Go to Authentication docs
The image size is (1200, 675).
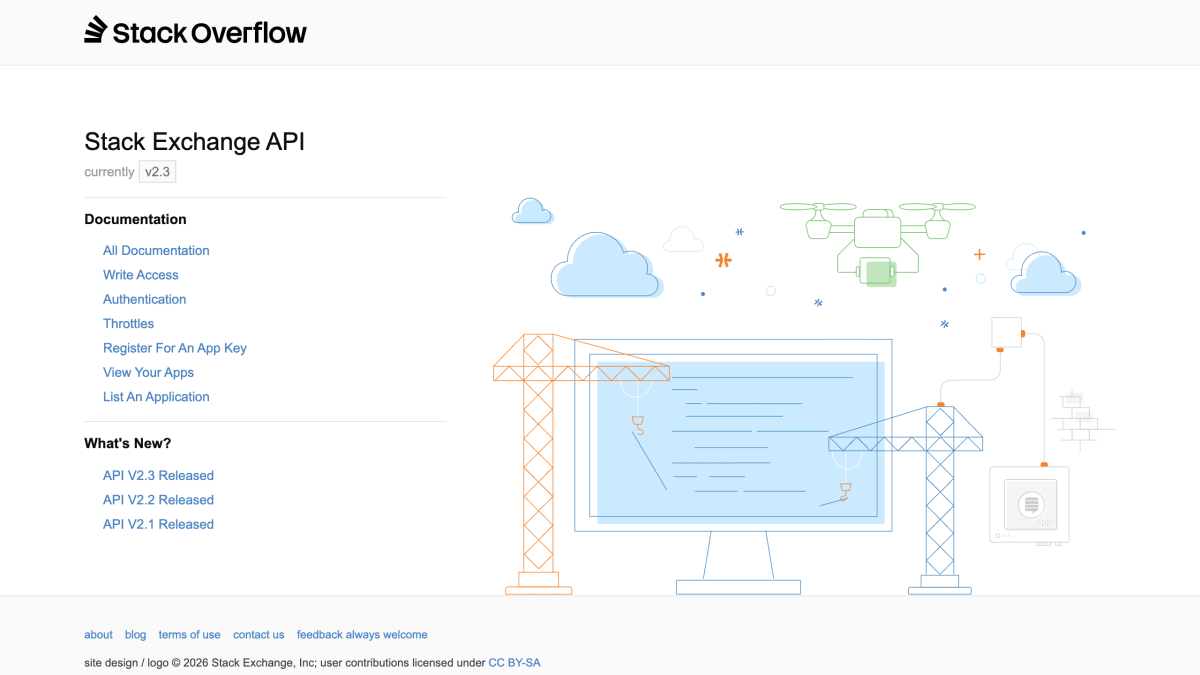pyautogui.click(x=144, y=299)
